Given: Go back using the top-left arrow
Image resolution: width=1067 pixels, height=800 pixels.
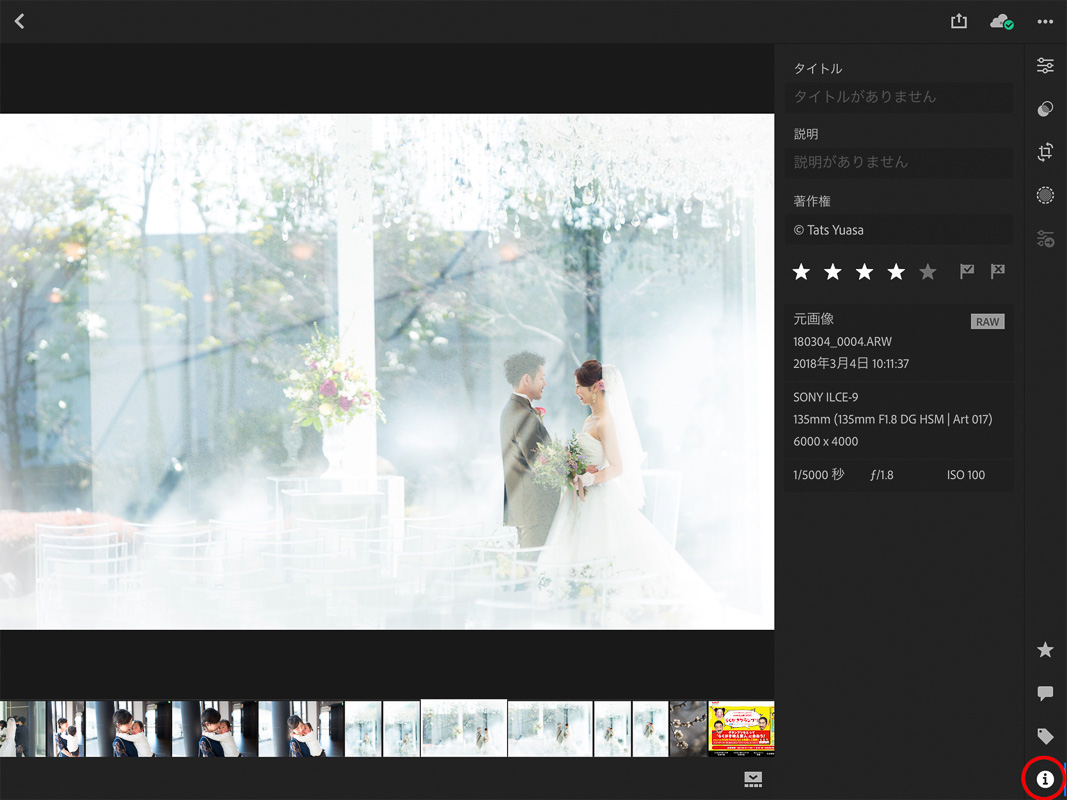Looking at the screenshot, I should point(19,21).
